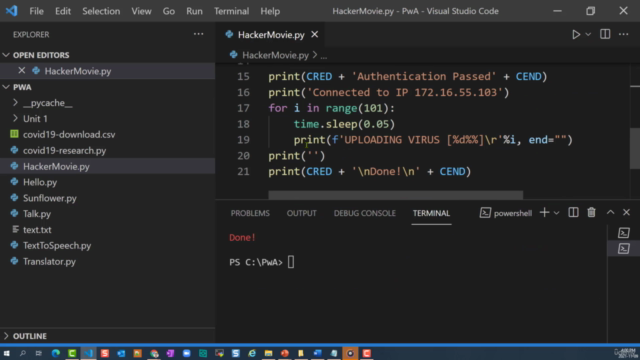Open text.txt file
Image resolution: width=640 pixels, height=360 pixels.
37,230
